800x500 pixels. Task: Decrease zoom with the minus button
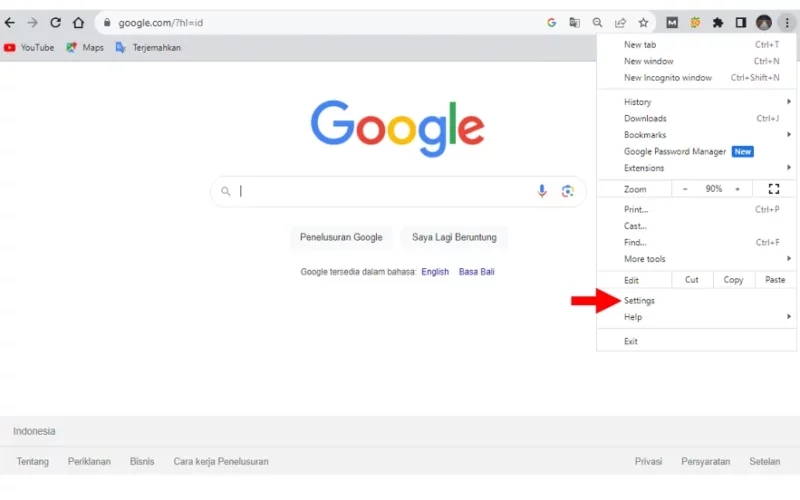pyautogui.click(x=685, y=189)
